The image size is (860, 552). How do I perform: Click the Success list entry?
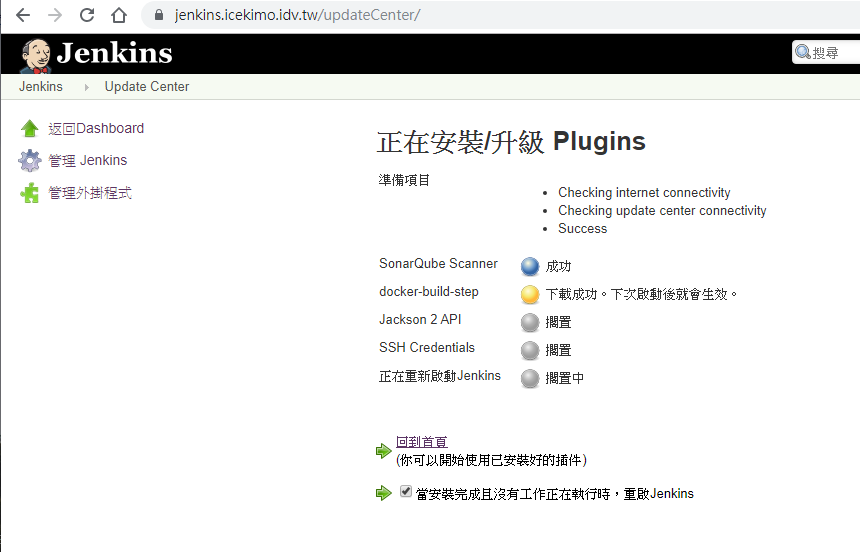582,228
